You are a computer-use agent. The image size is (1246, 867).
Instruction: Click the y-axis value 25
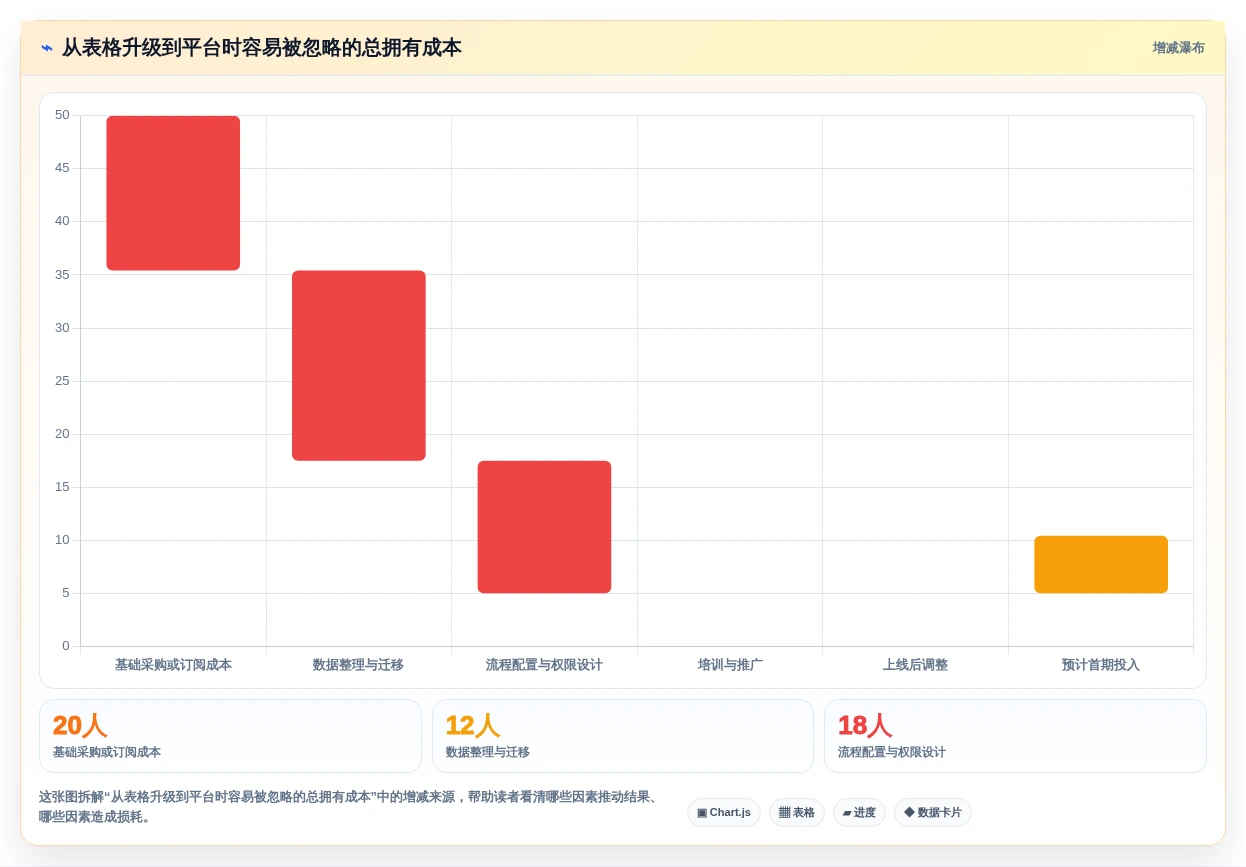62,381
